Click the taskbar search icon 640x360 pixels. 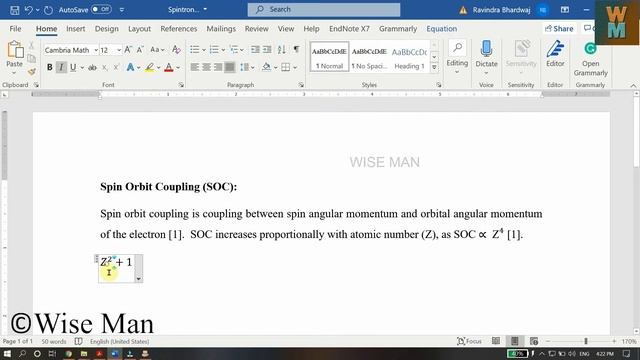[22, 353]
